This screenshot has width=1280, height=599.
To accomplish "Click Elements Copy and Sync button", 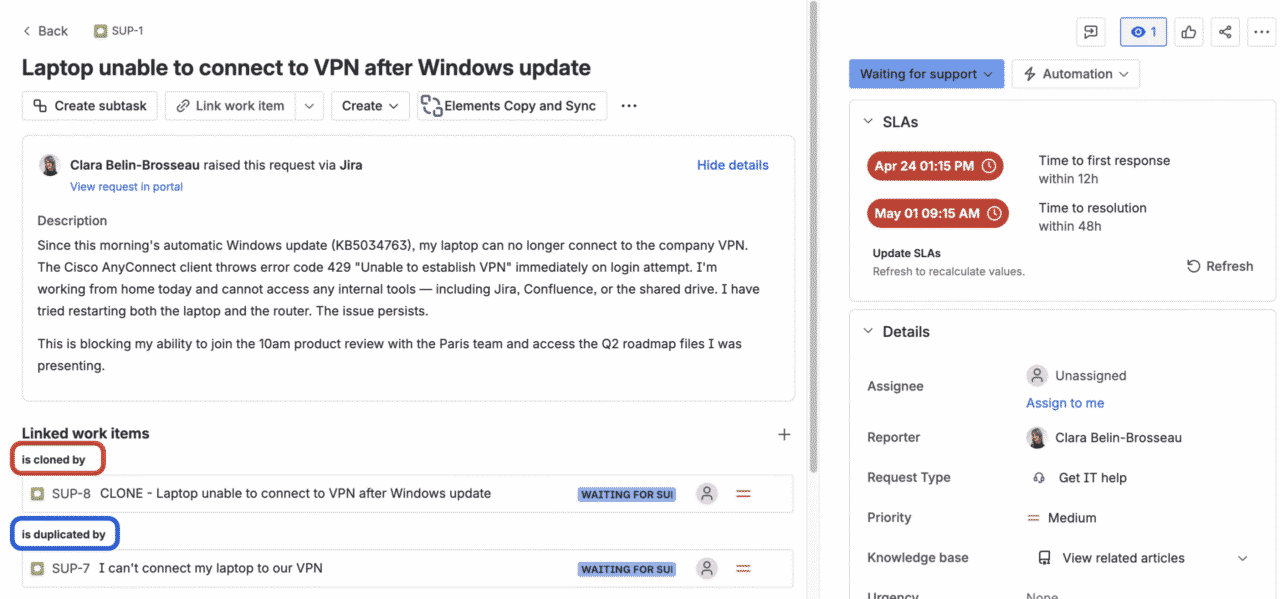I will 511,106.
